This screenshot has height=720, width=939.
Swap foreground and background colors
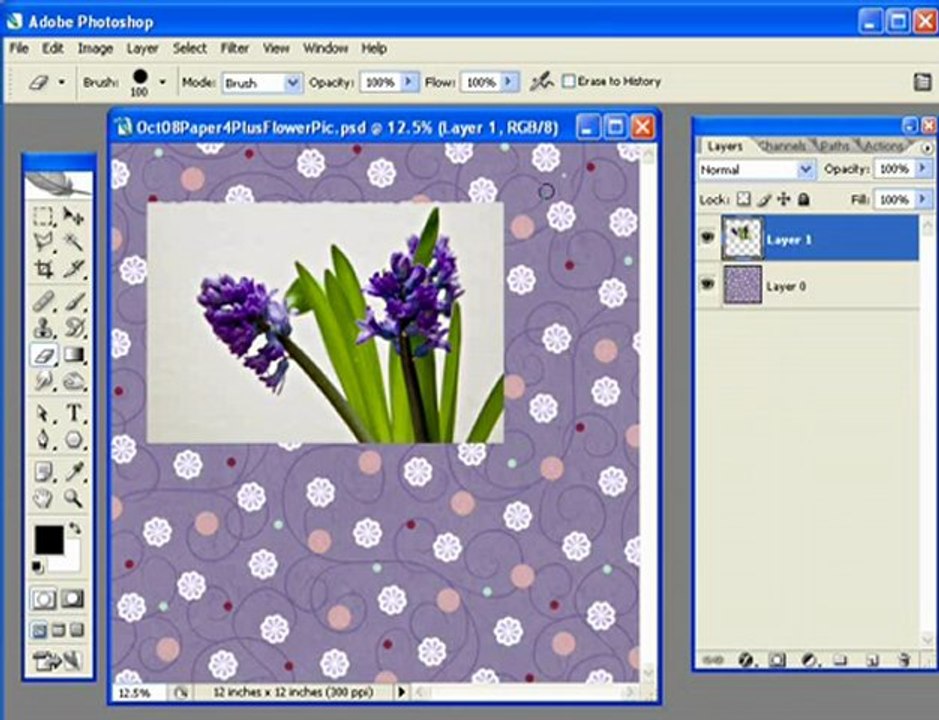(75, 528)
